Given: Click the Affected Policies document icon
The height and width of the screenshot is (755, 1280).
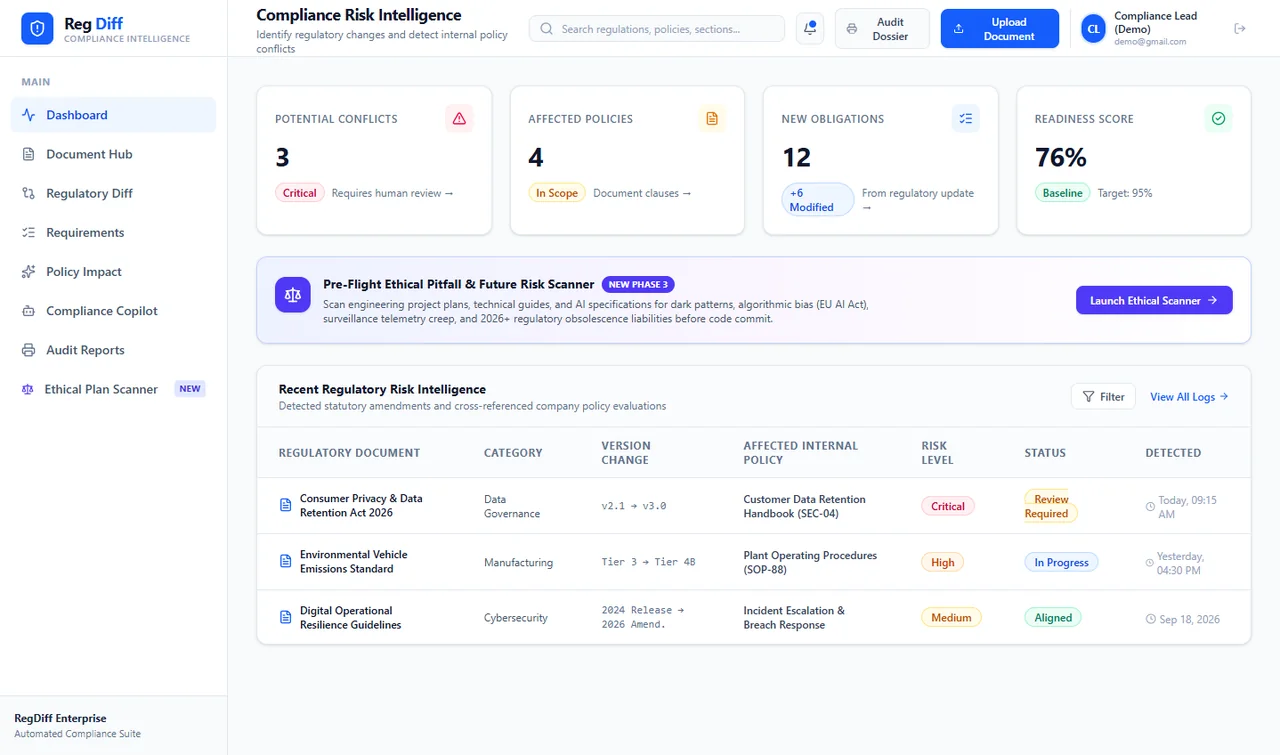Looking at the screenshot, I should pos(712,118).
